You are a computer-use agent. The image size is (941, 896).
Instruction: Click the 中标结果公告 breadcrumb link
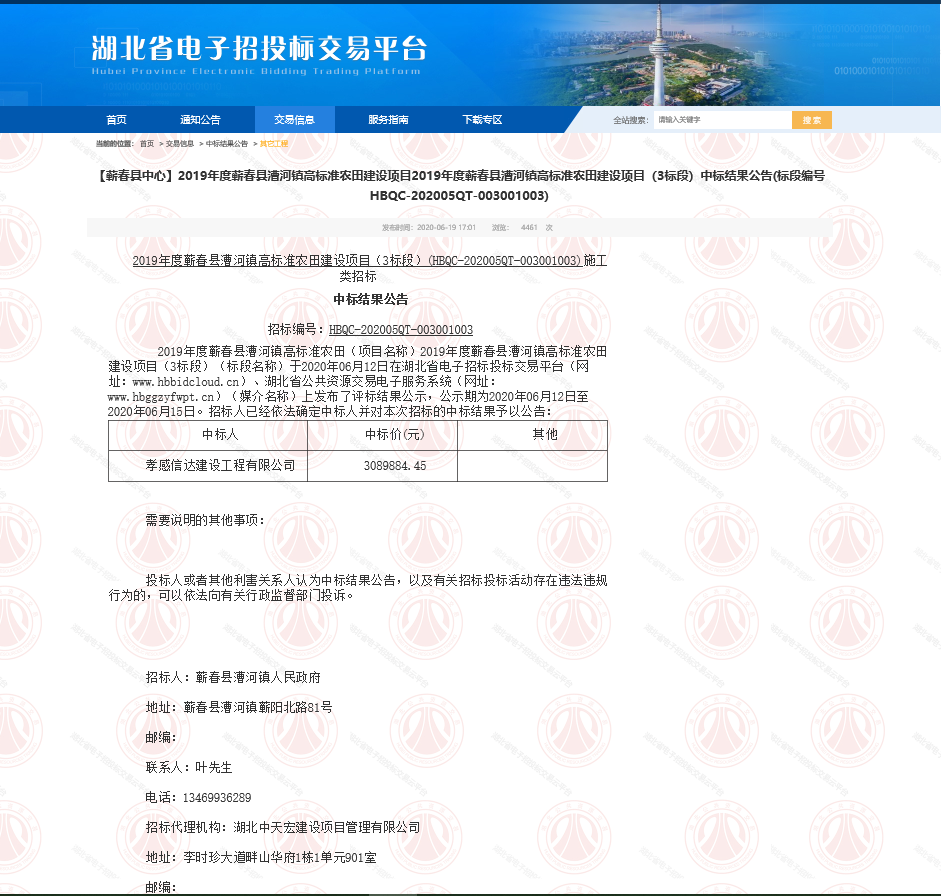(x=227, y=144)
